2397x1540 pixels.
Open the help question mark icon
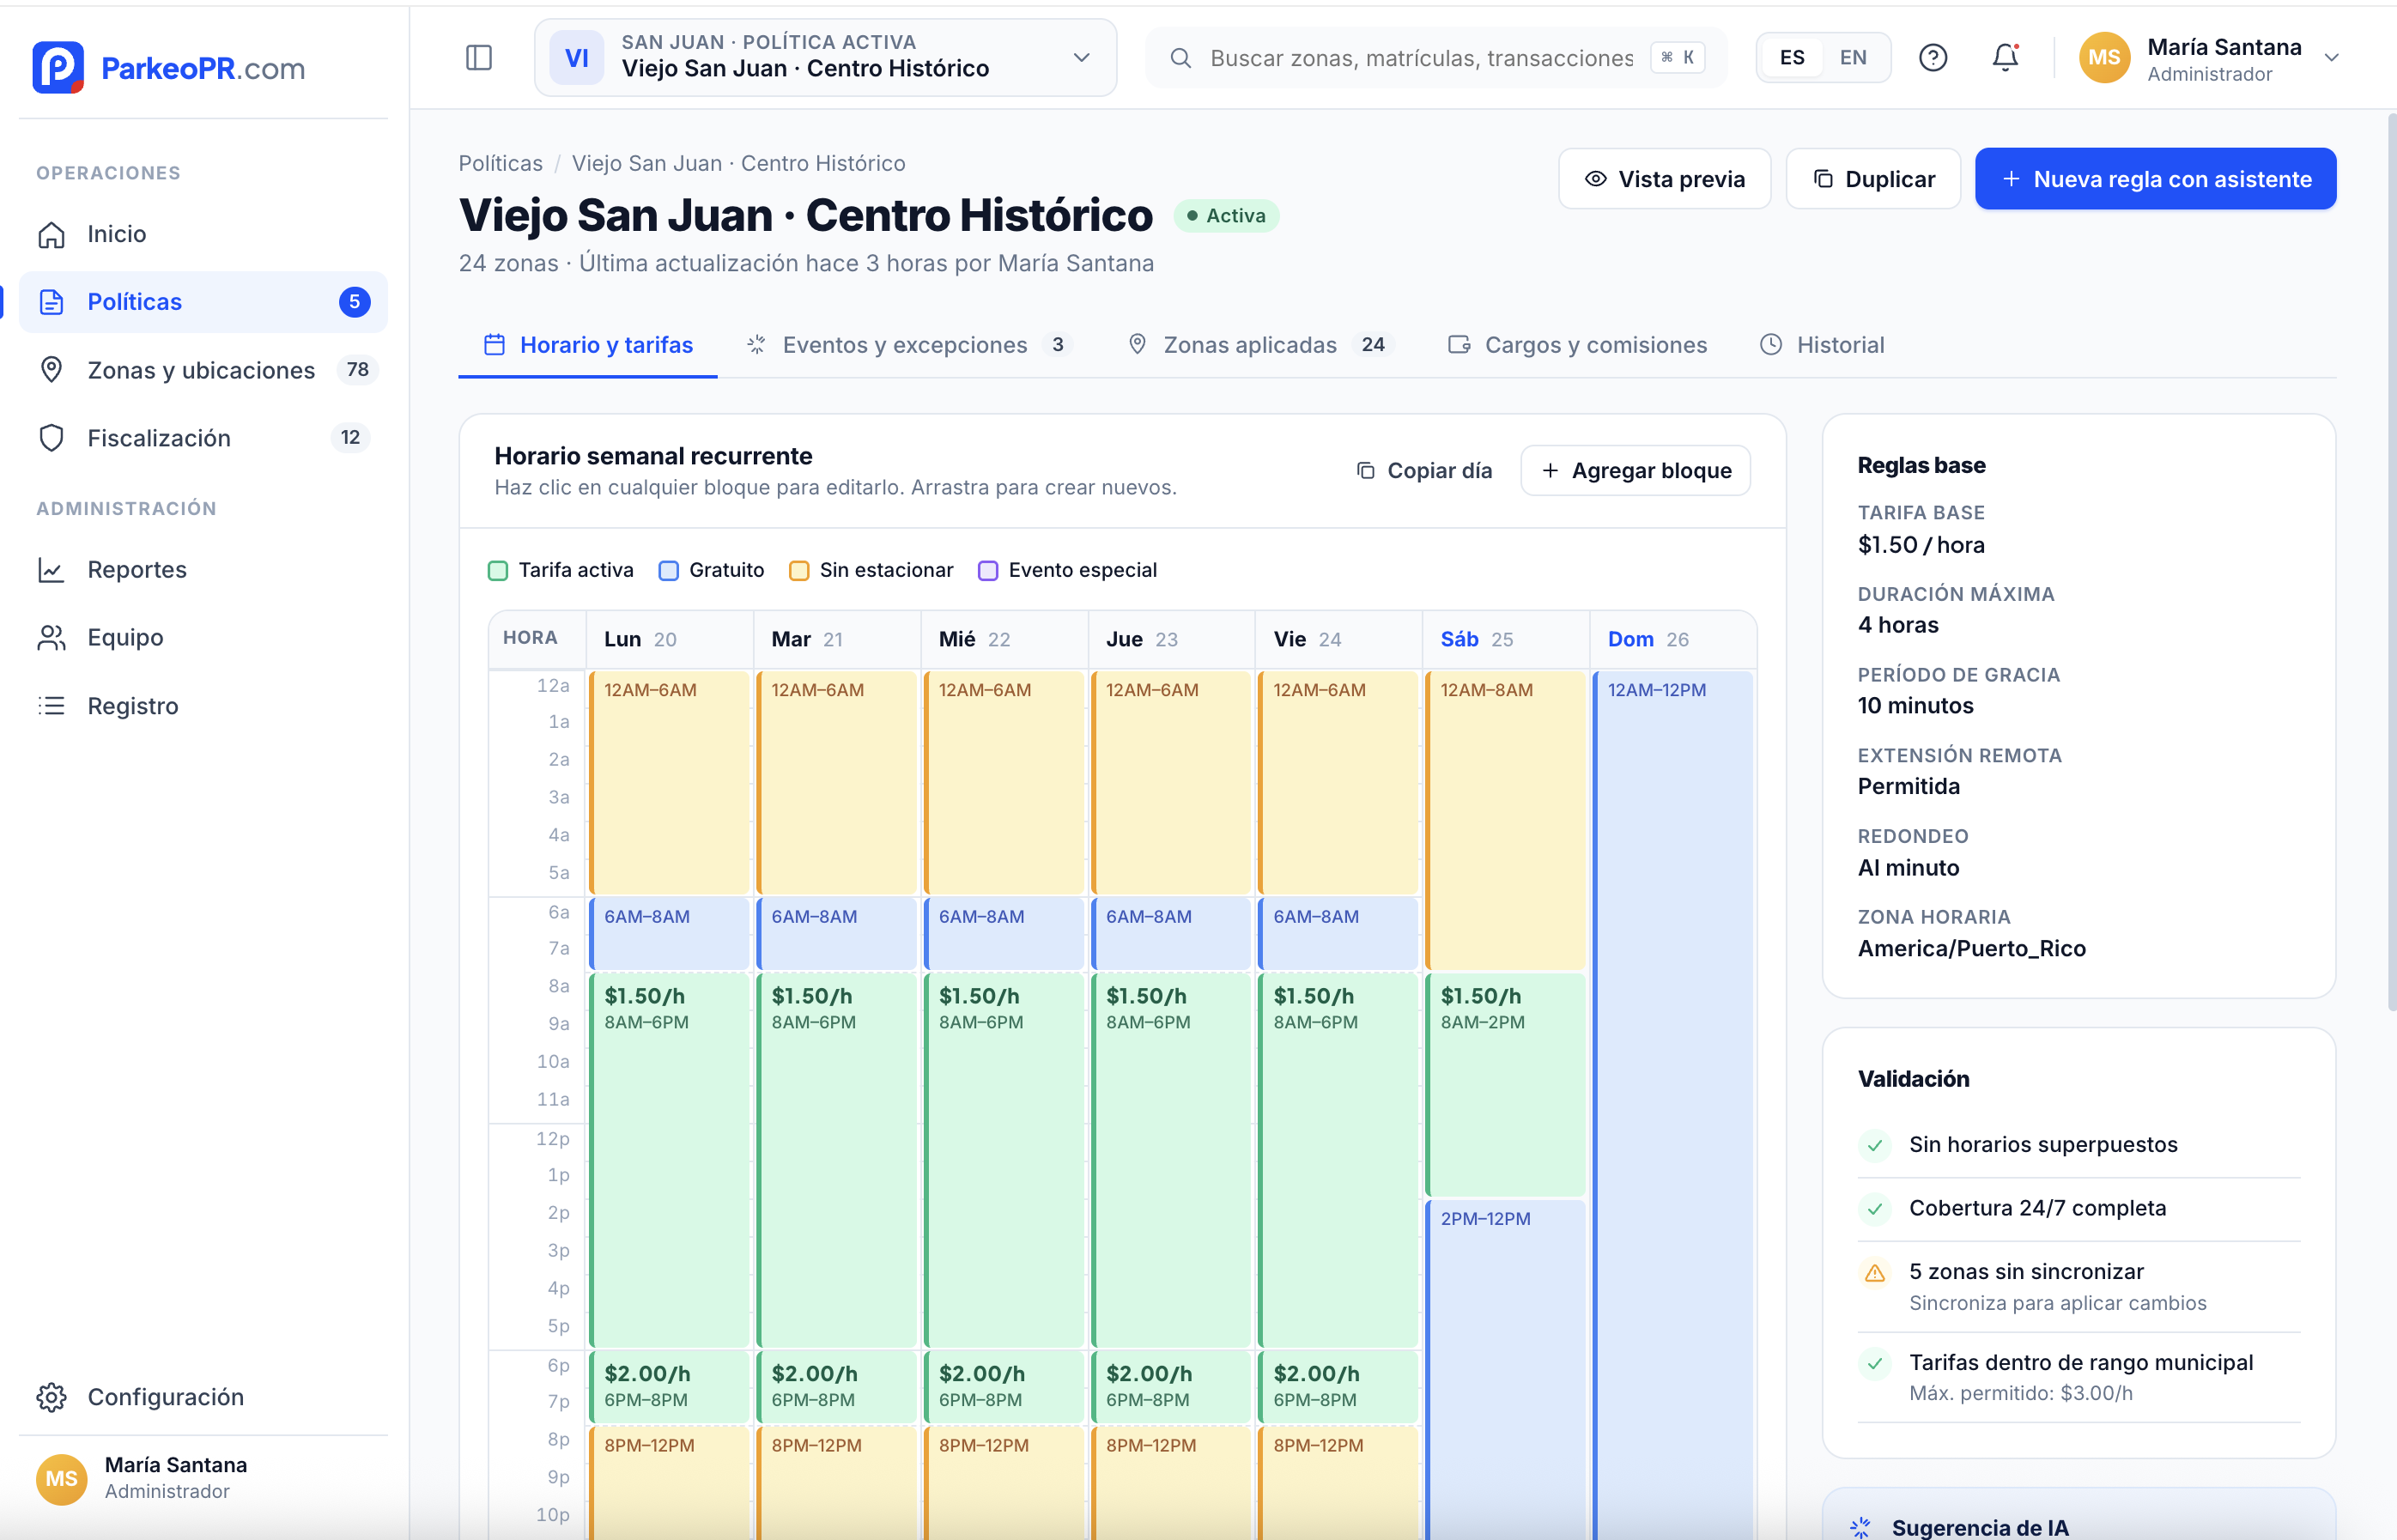(1933, 58)
